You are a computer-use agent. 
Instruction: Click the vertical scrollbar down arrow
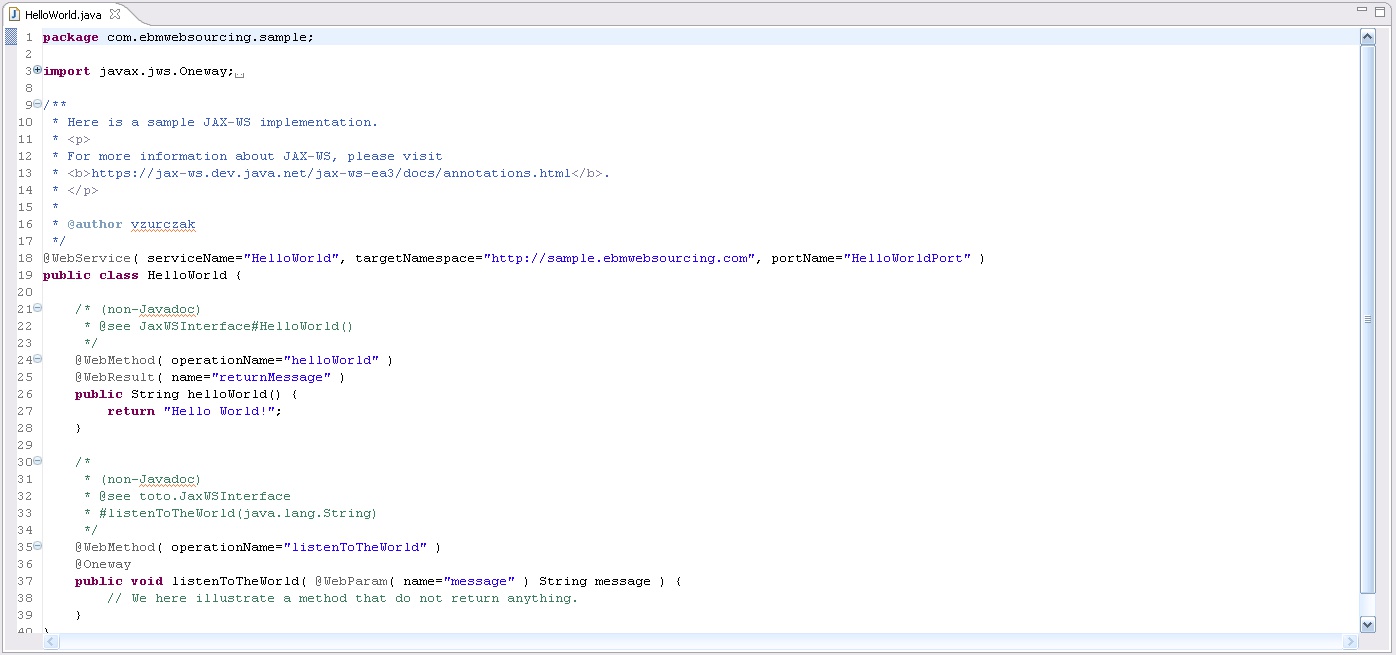coord(1367,624)
